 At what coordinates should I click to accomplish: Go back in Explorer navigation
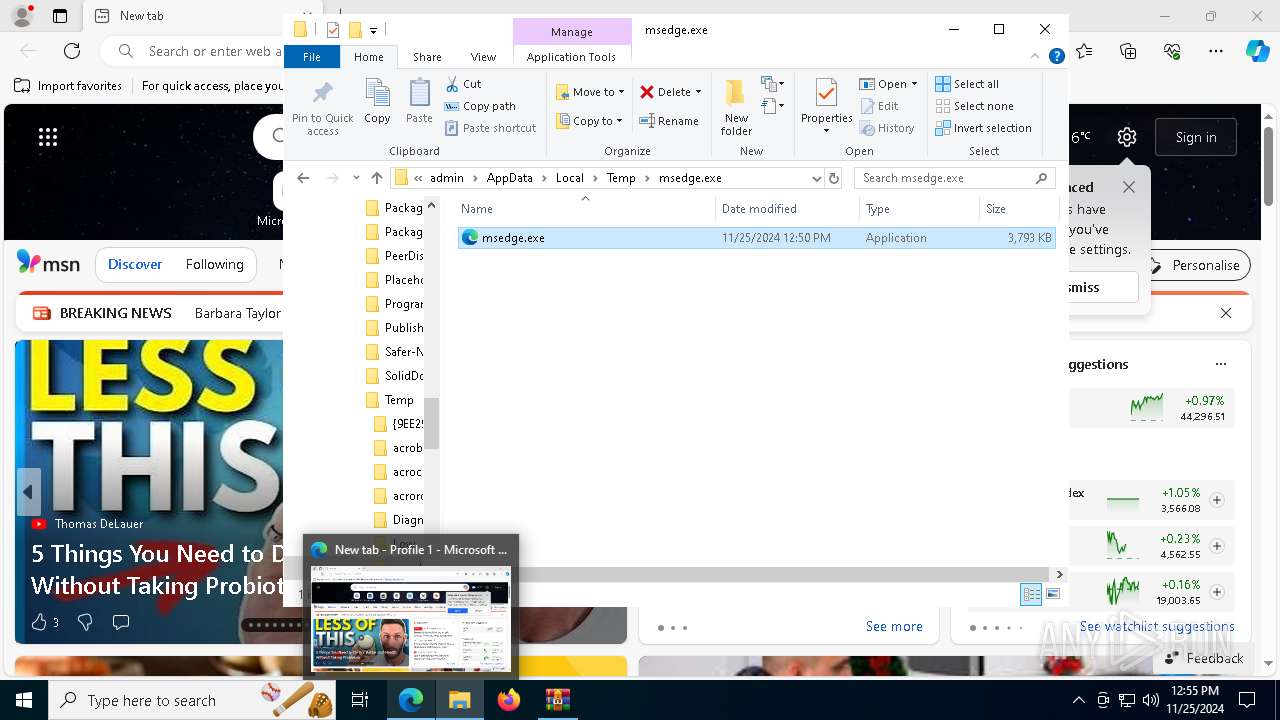(303, 178)
